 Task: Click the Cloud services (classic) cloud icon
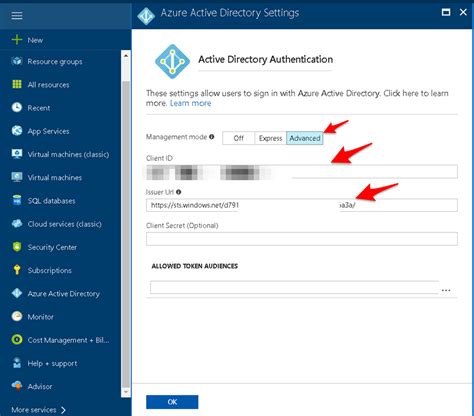pos(17,223)
